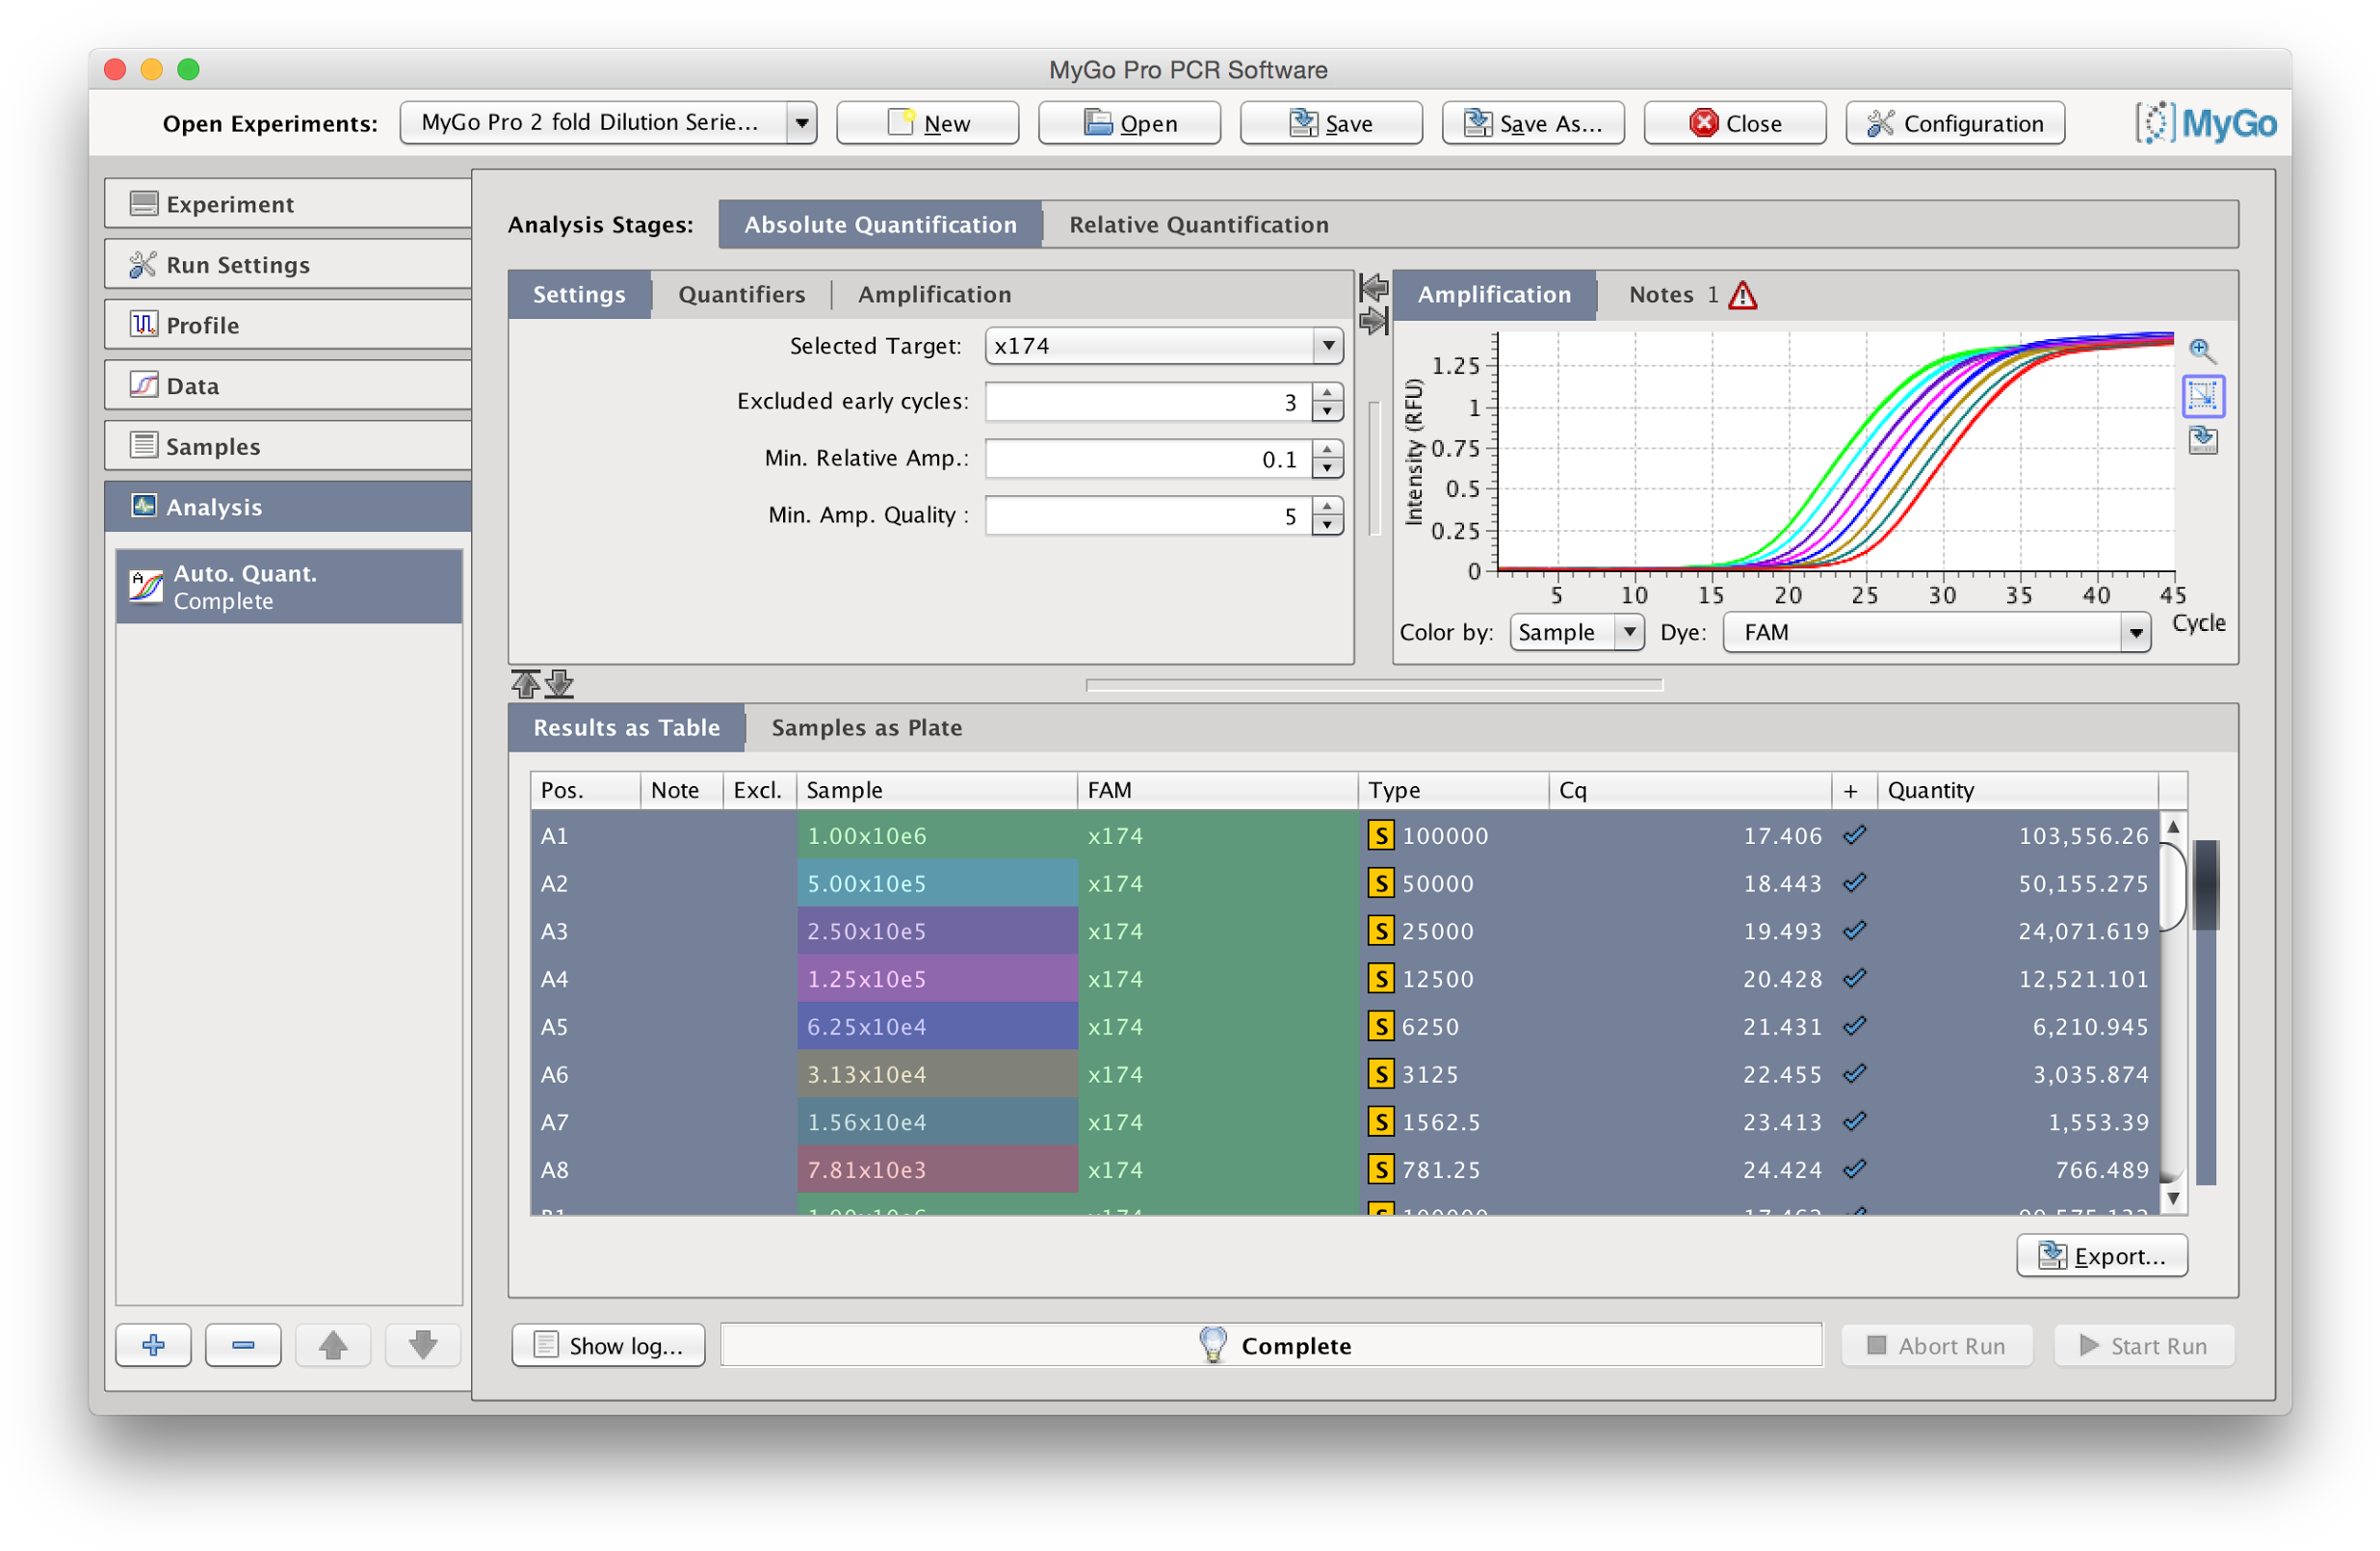Screen dimensions: 2380x1551
Task: Switch to Samples as Plate view
Action: click(866, 728)
